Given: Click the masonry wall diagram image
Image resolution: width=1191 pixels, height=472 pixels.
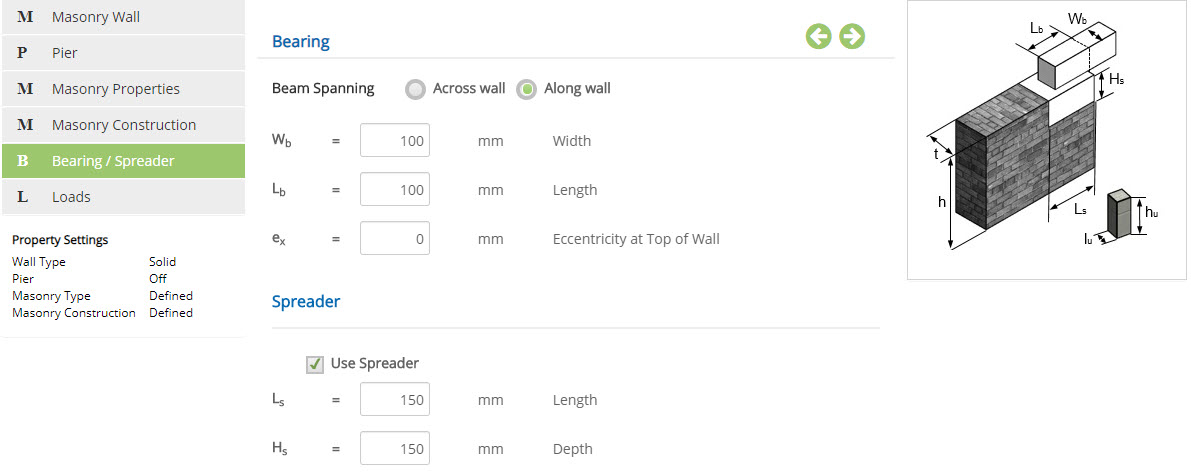Looking at the screenshot, I should 1047,140.
